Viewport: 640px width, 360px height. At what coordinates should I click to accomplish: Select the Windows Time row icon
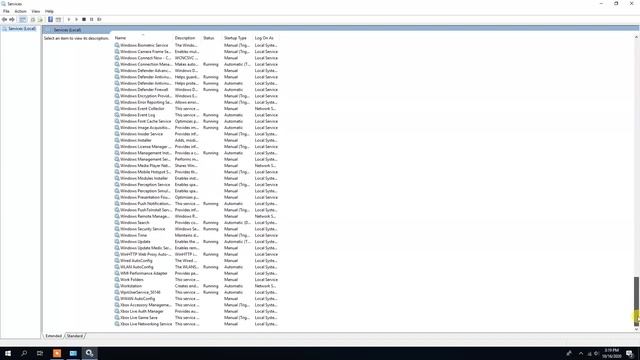(117, 235)
